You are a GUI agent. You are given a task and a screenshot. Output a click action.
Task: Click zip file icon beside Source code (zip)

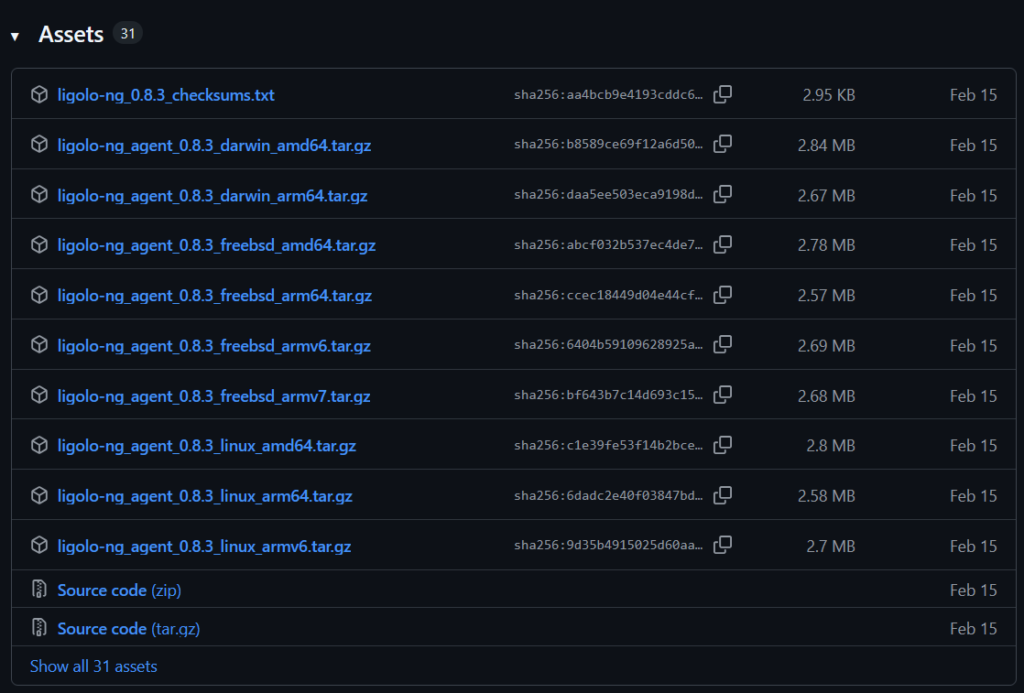coord(39,589)
